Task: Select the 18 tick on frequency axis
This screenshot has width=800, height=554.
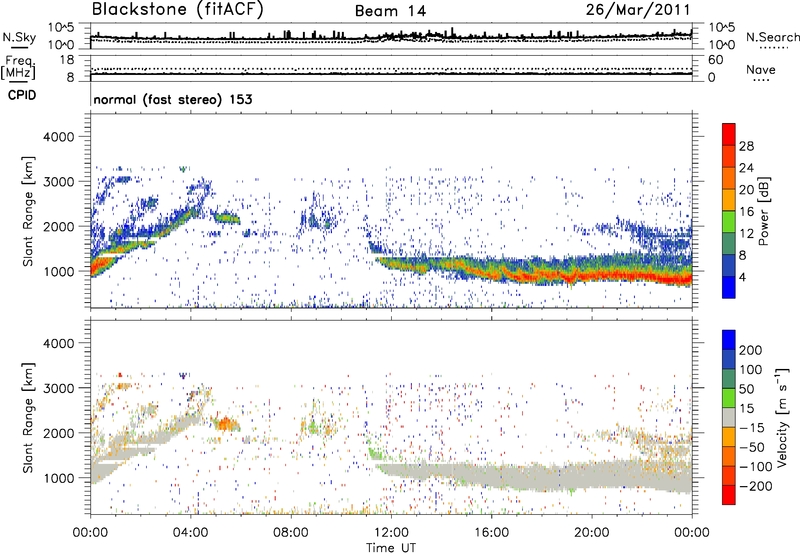Action: pyautogui.click(x=67, y=60)
